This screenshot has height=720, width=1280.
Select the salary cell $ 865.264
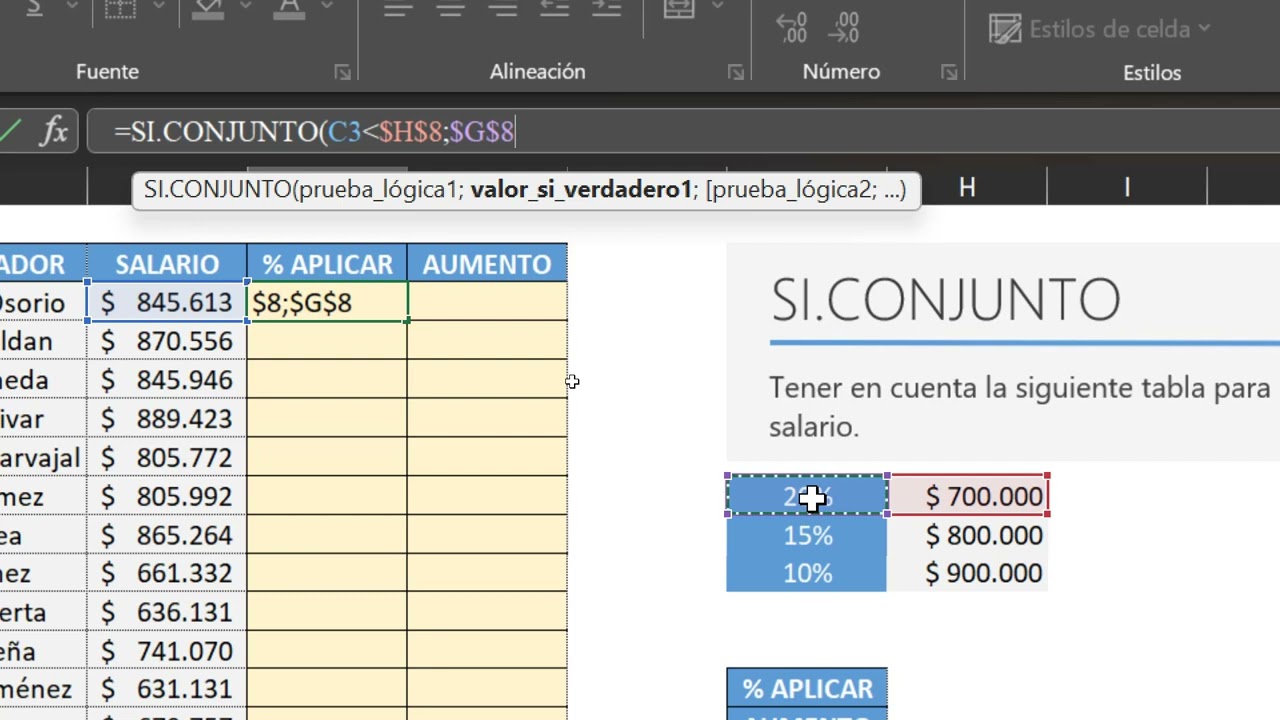pos(167,535)
